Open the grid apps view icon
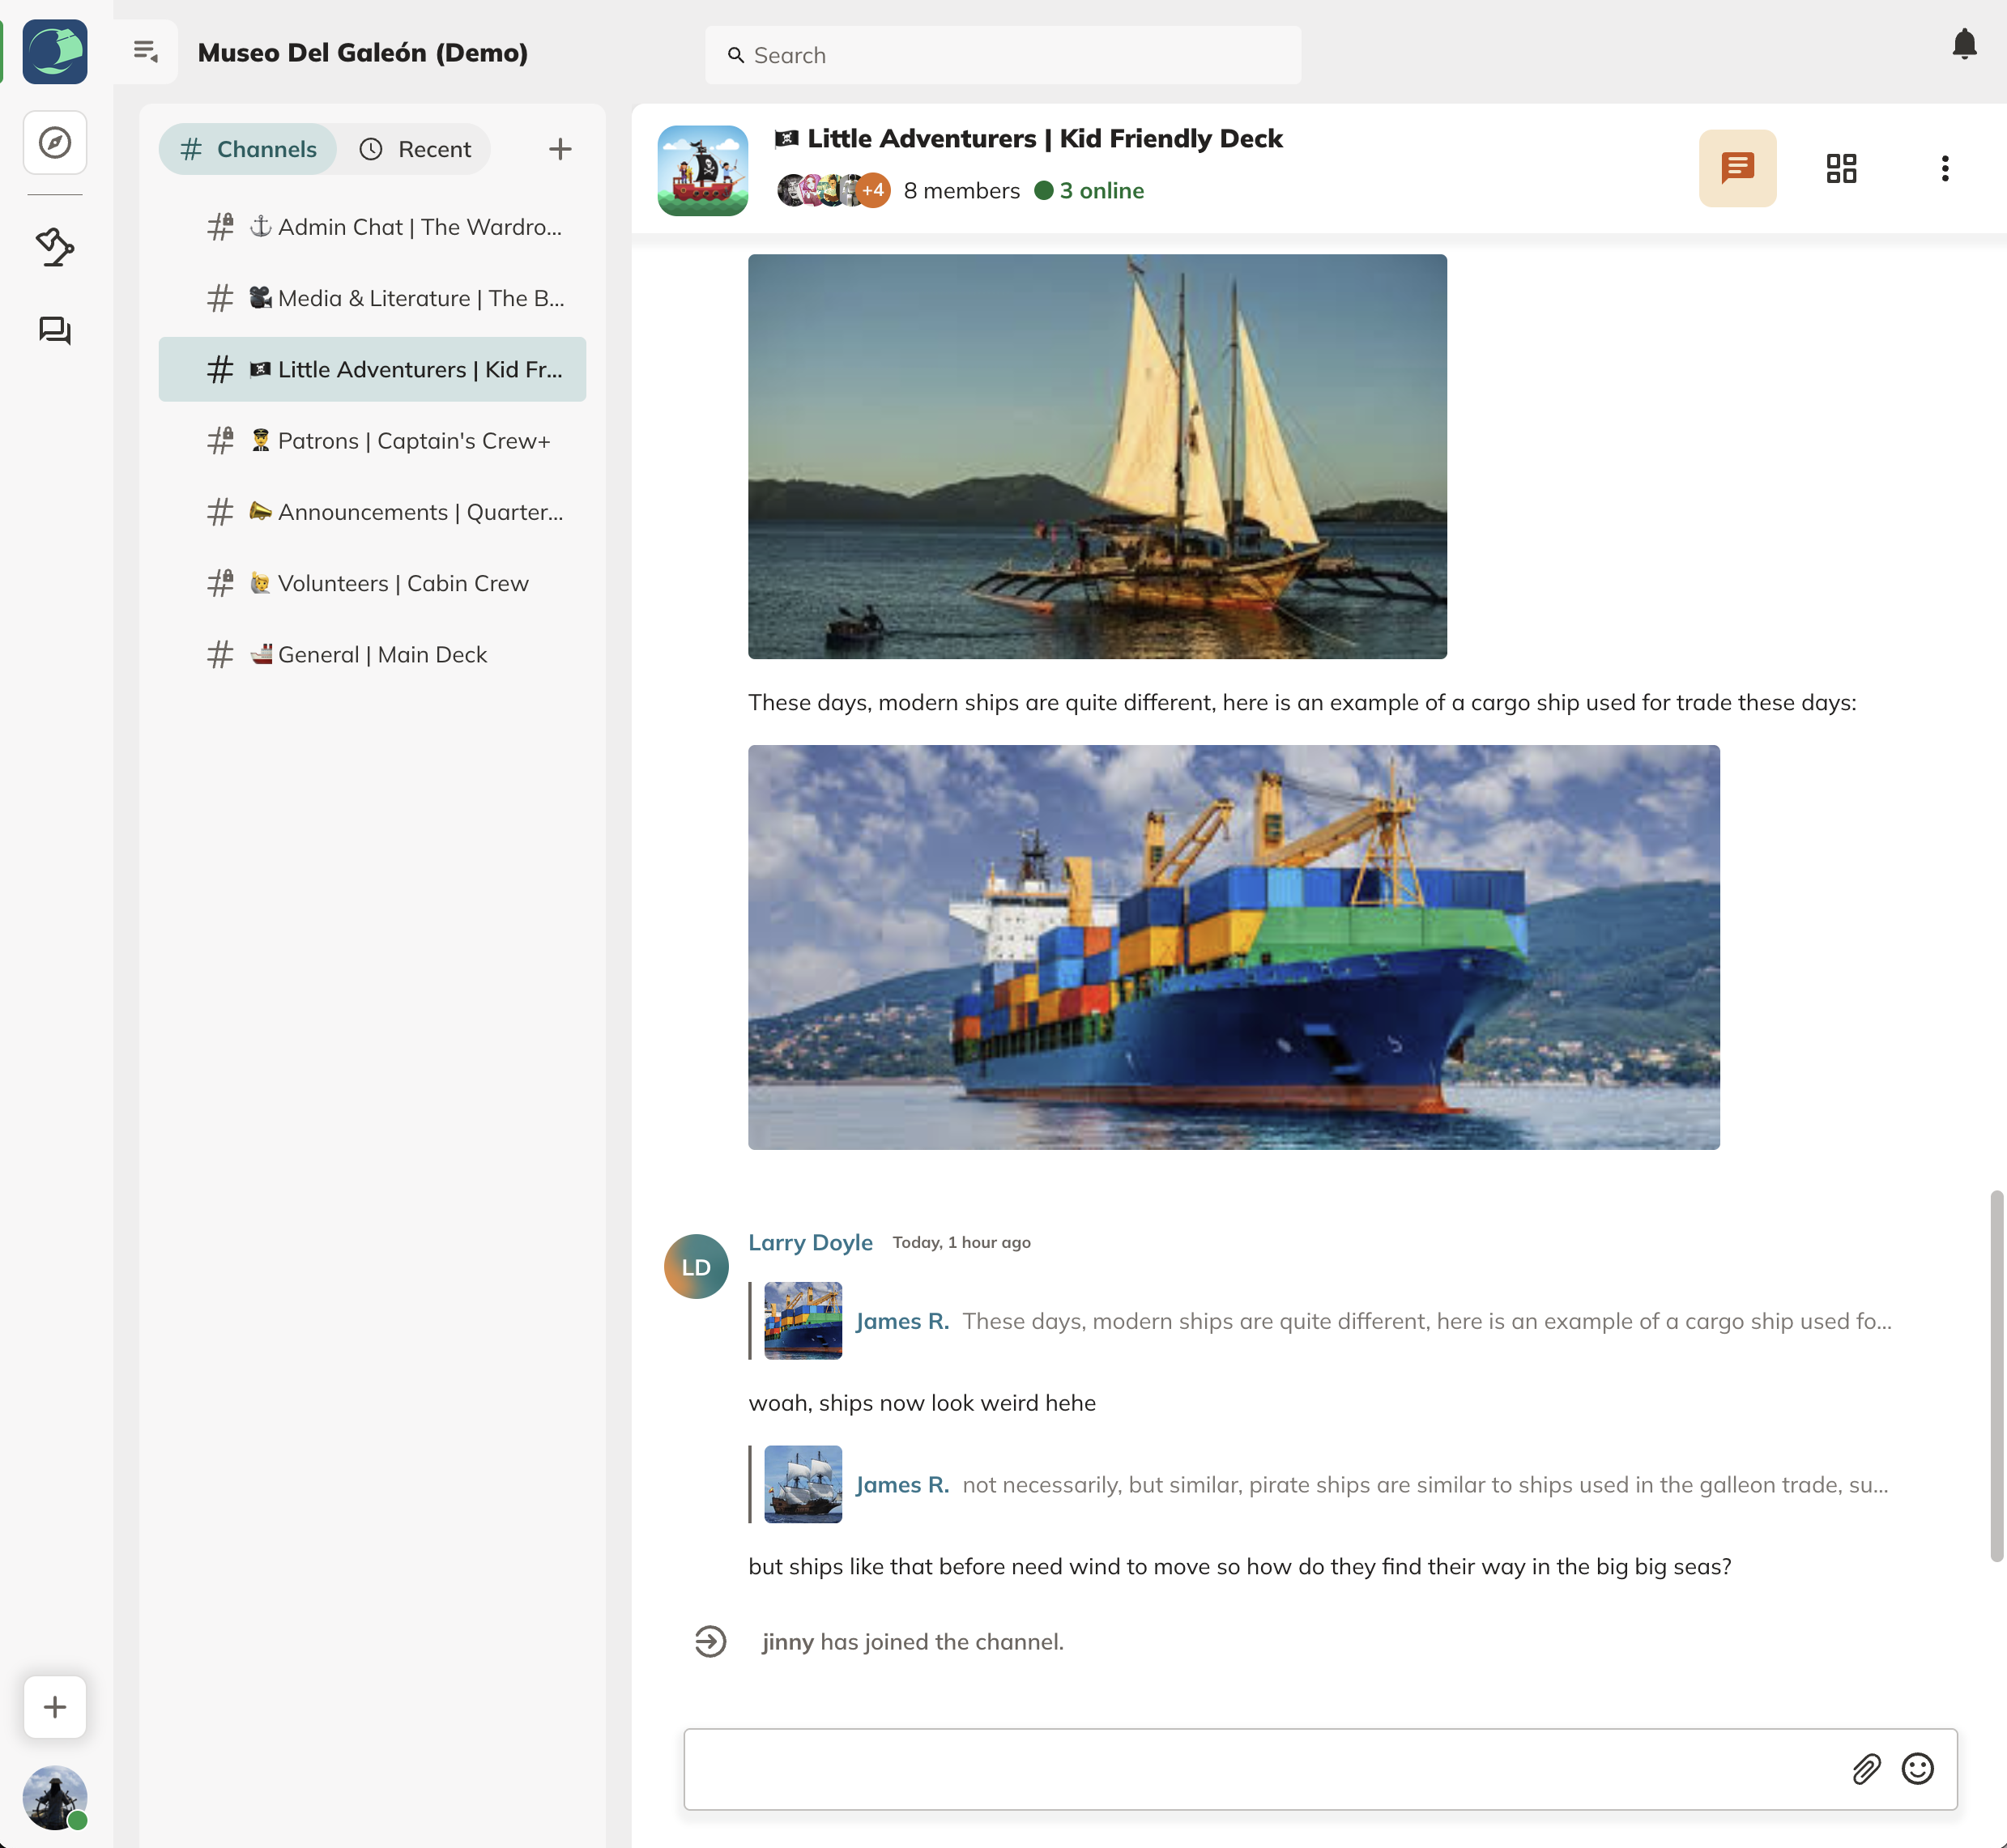 (1840, 168)
